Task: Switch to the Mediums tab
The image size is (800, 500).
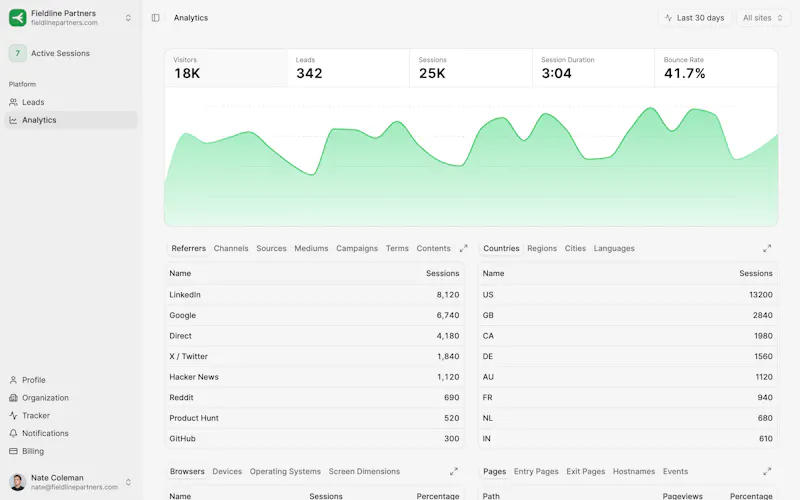Action: coord(311,248)
